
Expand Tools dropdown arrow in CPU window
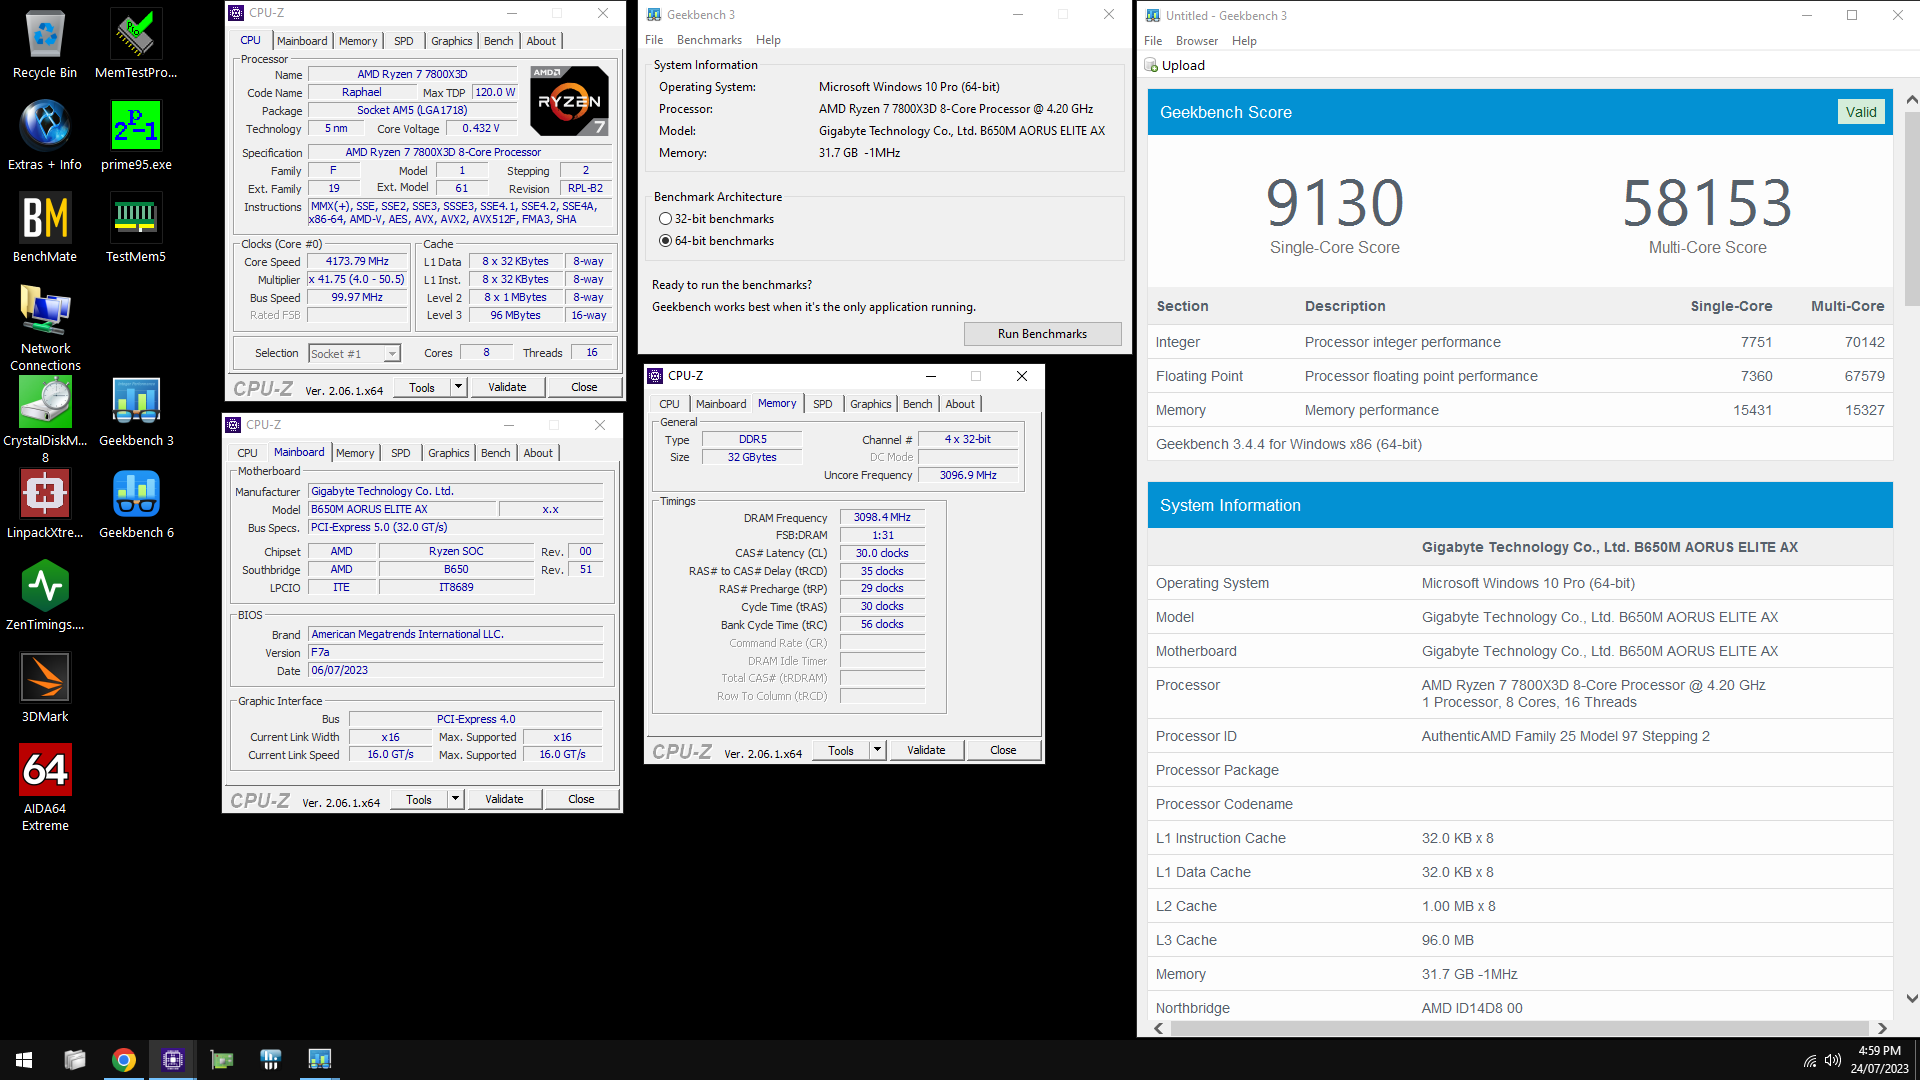point(458,387)
